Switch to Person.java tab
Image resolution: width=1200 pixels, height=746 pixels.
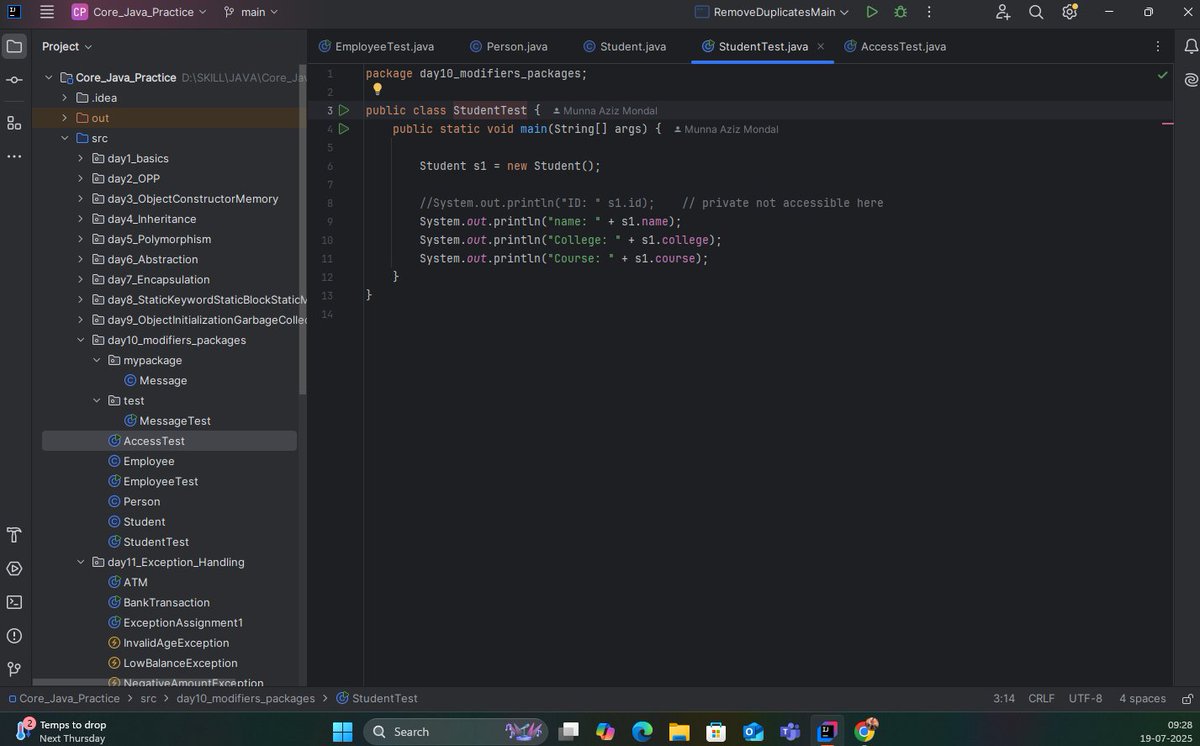[x=508, y=46]
